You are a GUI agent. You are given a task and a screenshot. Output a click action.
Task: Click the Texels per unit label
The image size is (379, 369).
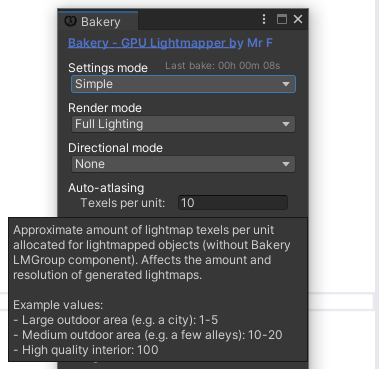pos(123,203)
